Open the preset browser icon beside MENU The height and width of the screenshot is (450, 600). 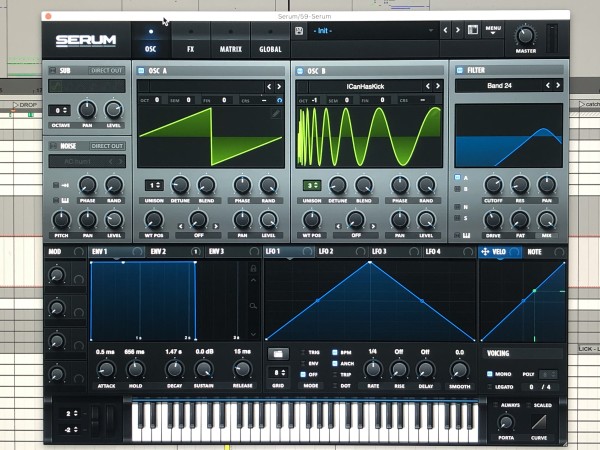coord(473,30)
